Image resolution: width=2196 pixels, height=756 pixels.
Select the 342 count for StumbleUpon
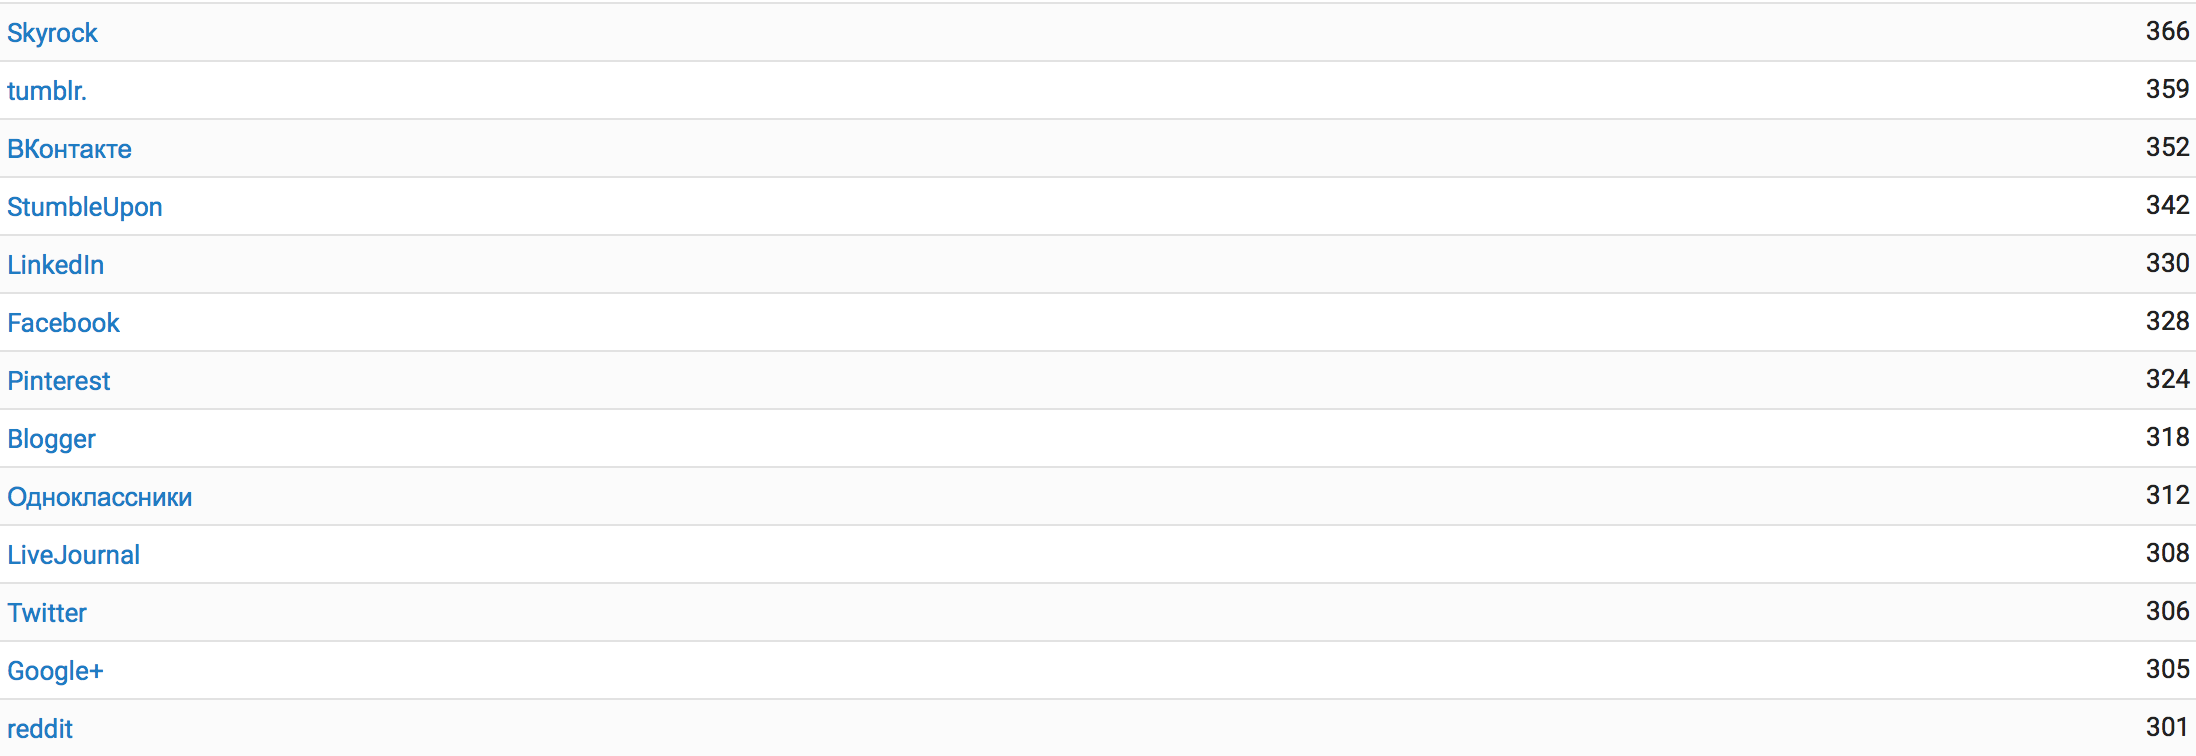click(x=2167, y=205)
